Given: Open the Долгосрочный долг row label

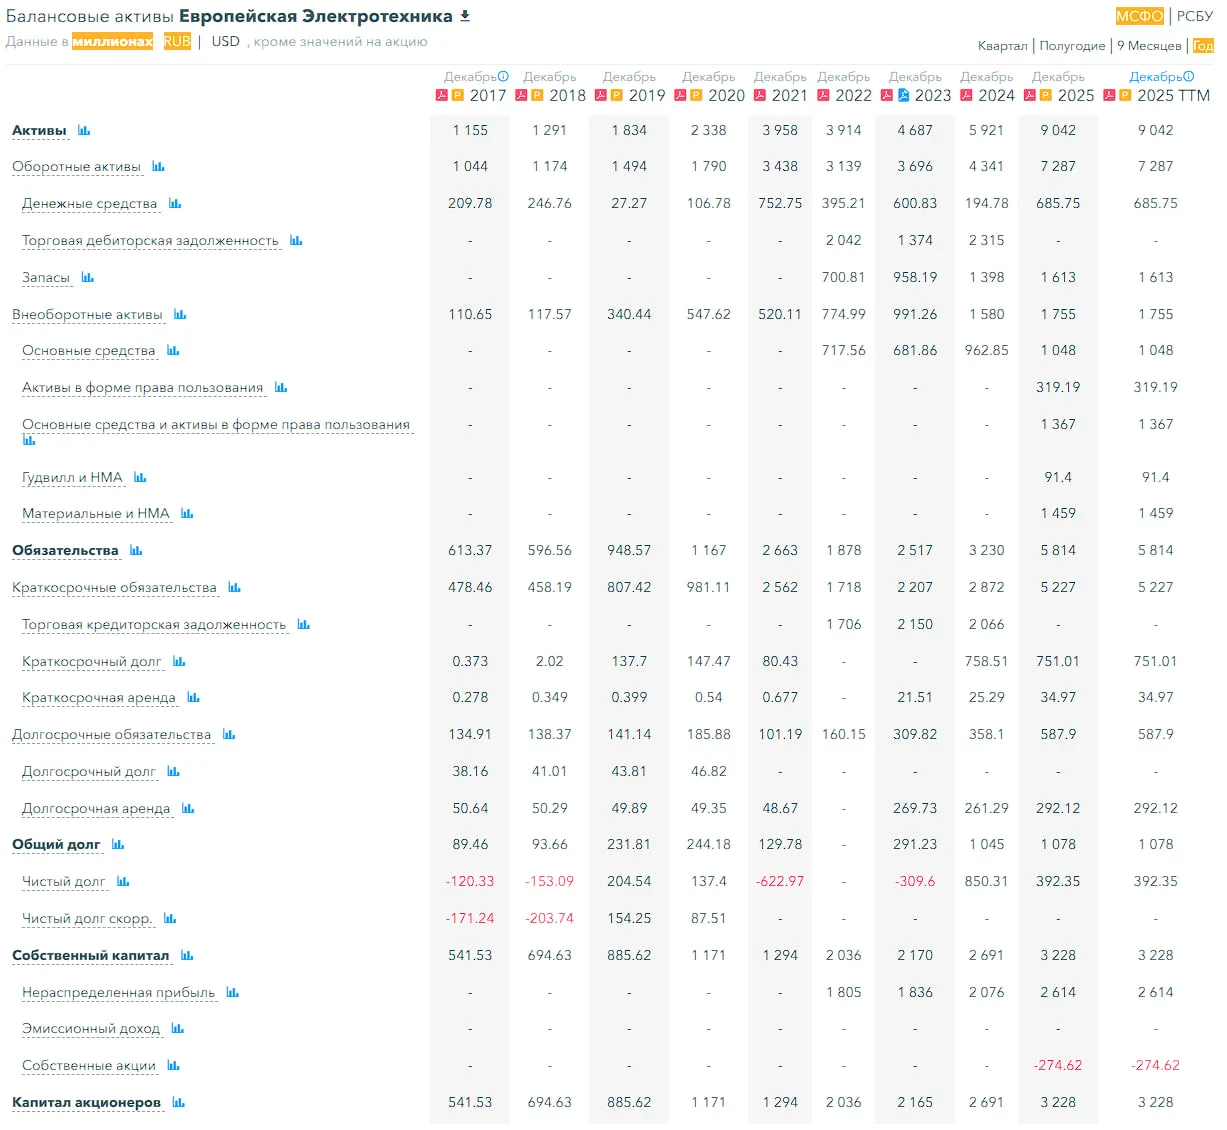Looking at the screenshot, I should (89, 772).
